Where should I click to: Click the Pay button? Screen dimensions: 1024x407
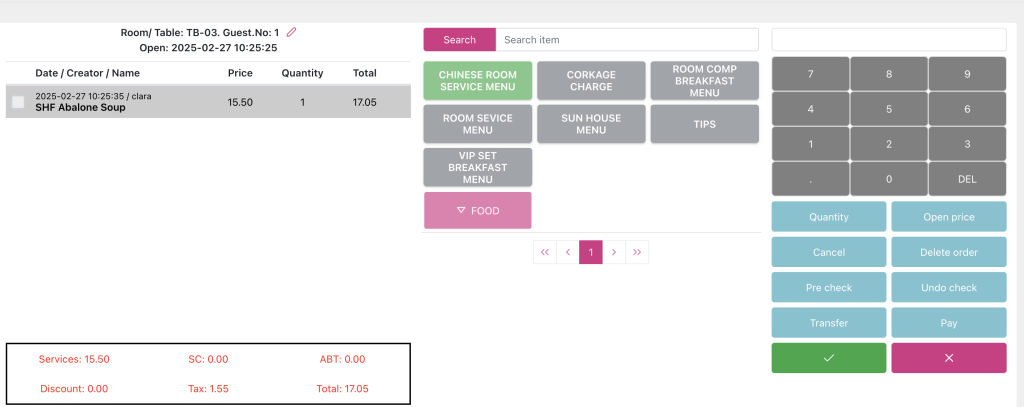(948, 323)
